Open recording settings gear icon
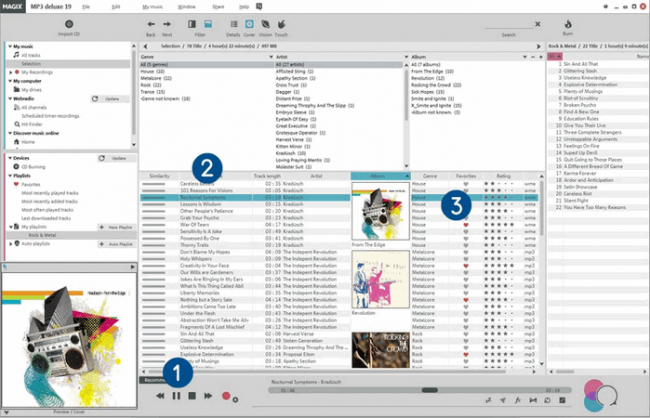This screenshot has height=418, width=650. pos(235,400)
